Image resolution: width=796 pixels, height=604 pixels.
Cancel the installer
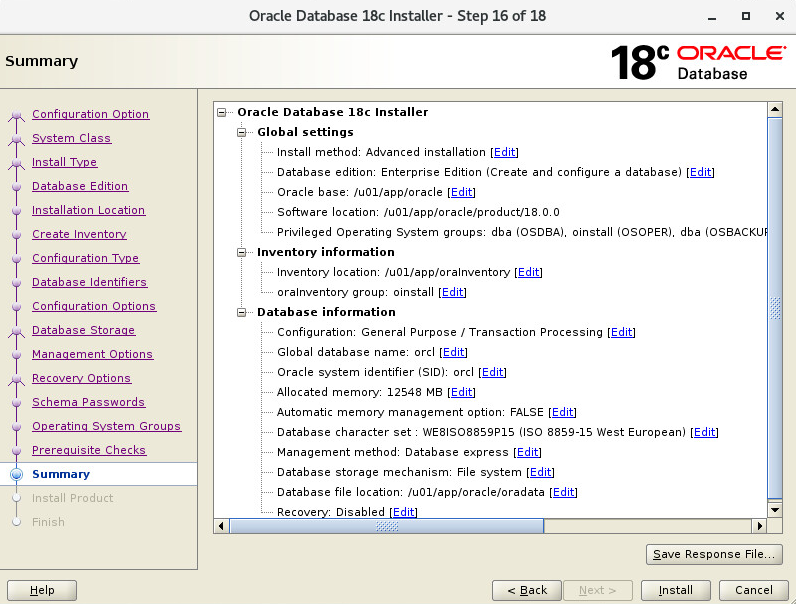(754, 590)
